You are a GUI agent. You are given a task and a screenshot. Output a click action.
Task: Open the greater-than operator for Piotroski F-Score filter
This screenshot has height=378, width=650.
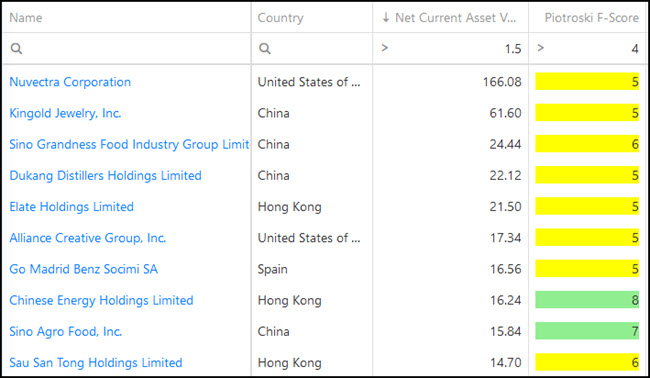coord(540,48)
